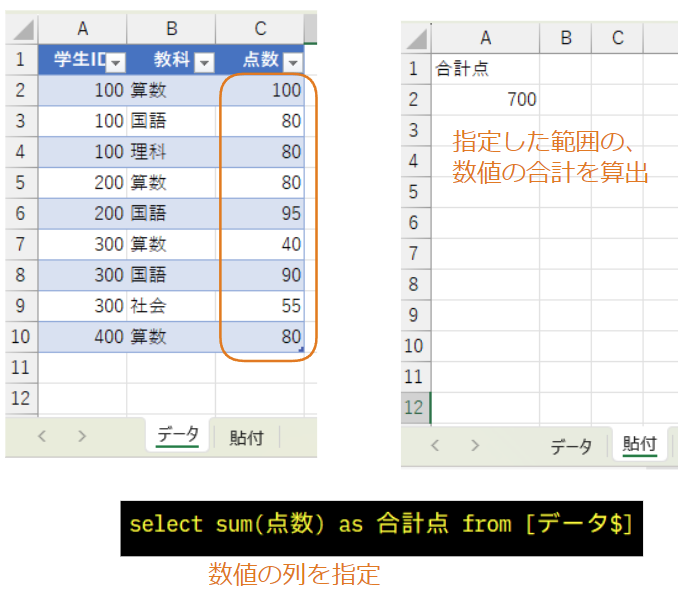The height and width of the screenshot is (598, 678).
Task: Open the 教科 filter dropdown
Action: tap(204, 63)
